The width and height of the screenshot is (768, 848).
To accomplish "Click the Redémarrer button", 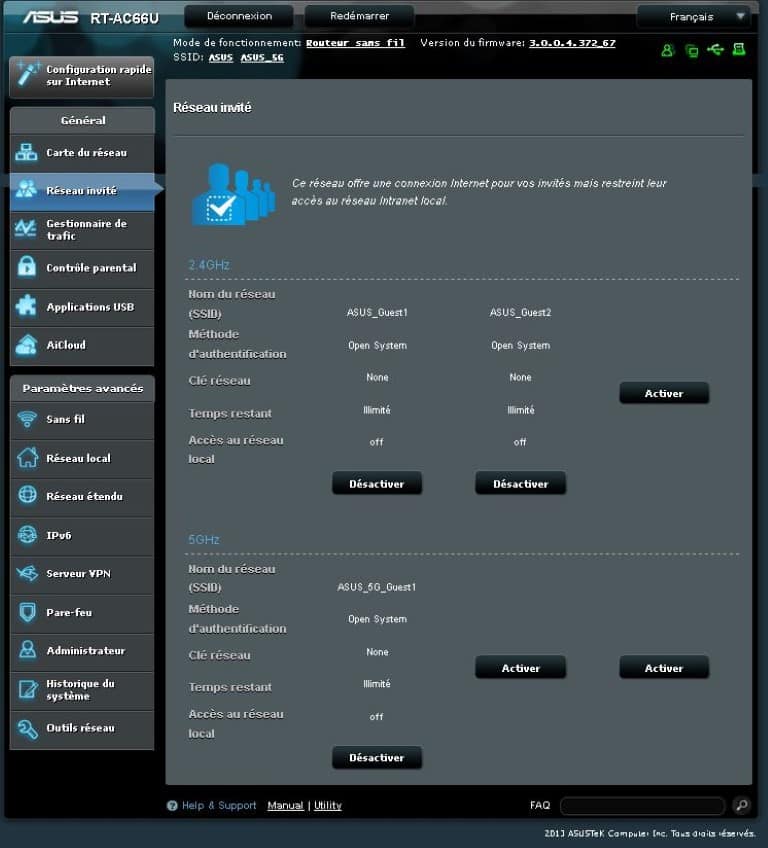I will [x=359, y=16].
